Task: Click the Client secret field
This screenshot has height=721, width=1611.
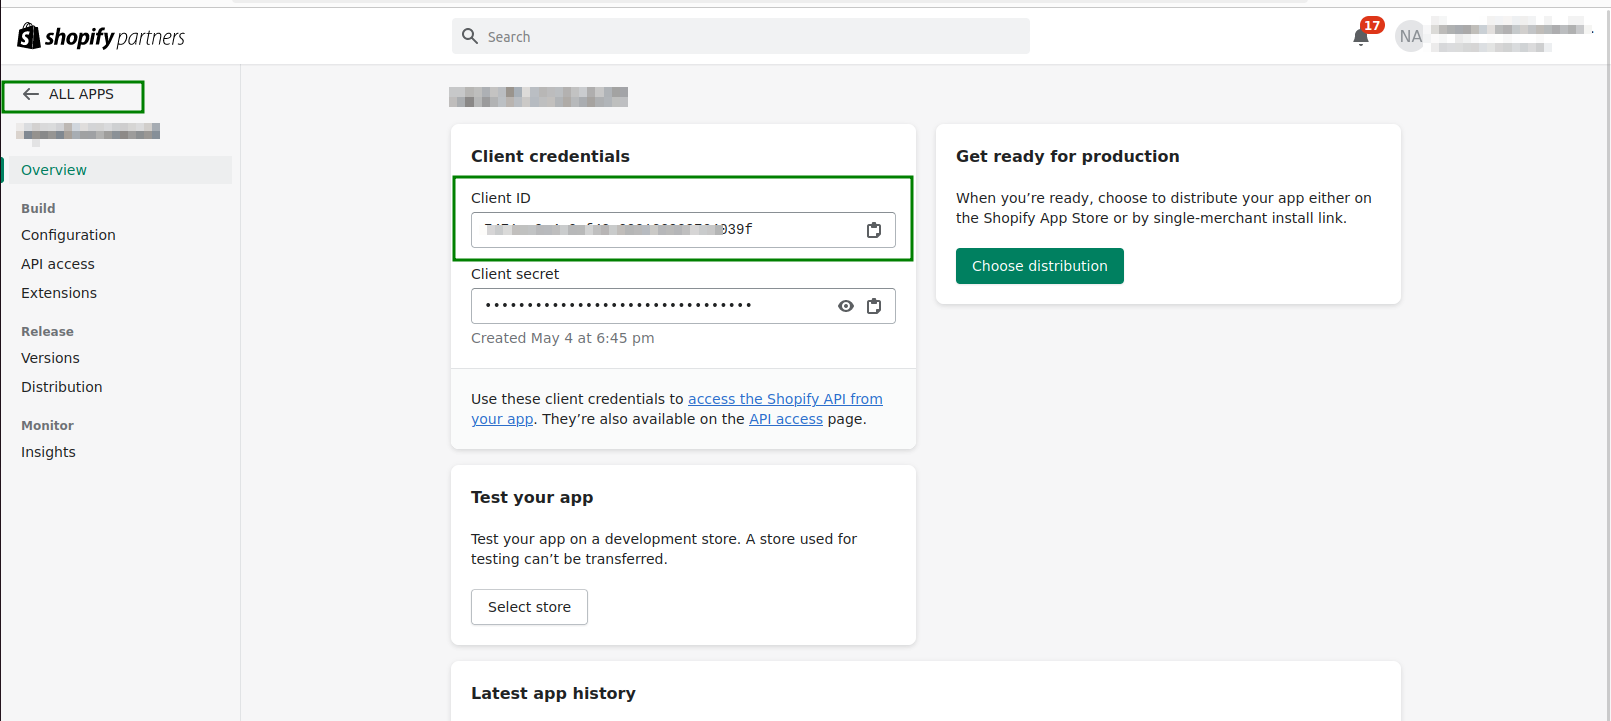Action: click(x=683, y=306)
